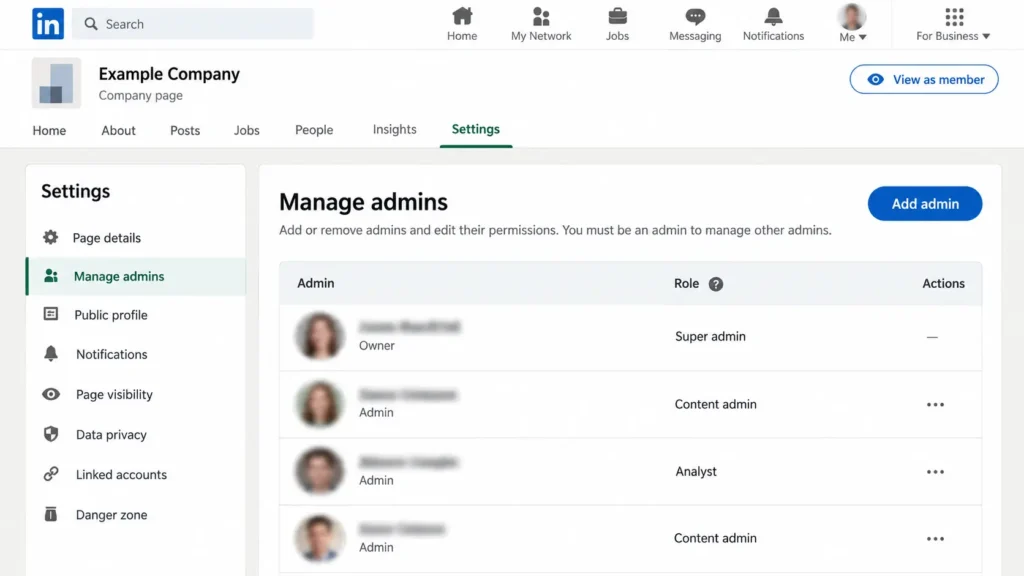Screen dimensions: 1024x576
Task: Click the sidebar Notifications bell icon
Action: [x=50, y=354]
